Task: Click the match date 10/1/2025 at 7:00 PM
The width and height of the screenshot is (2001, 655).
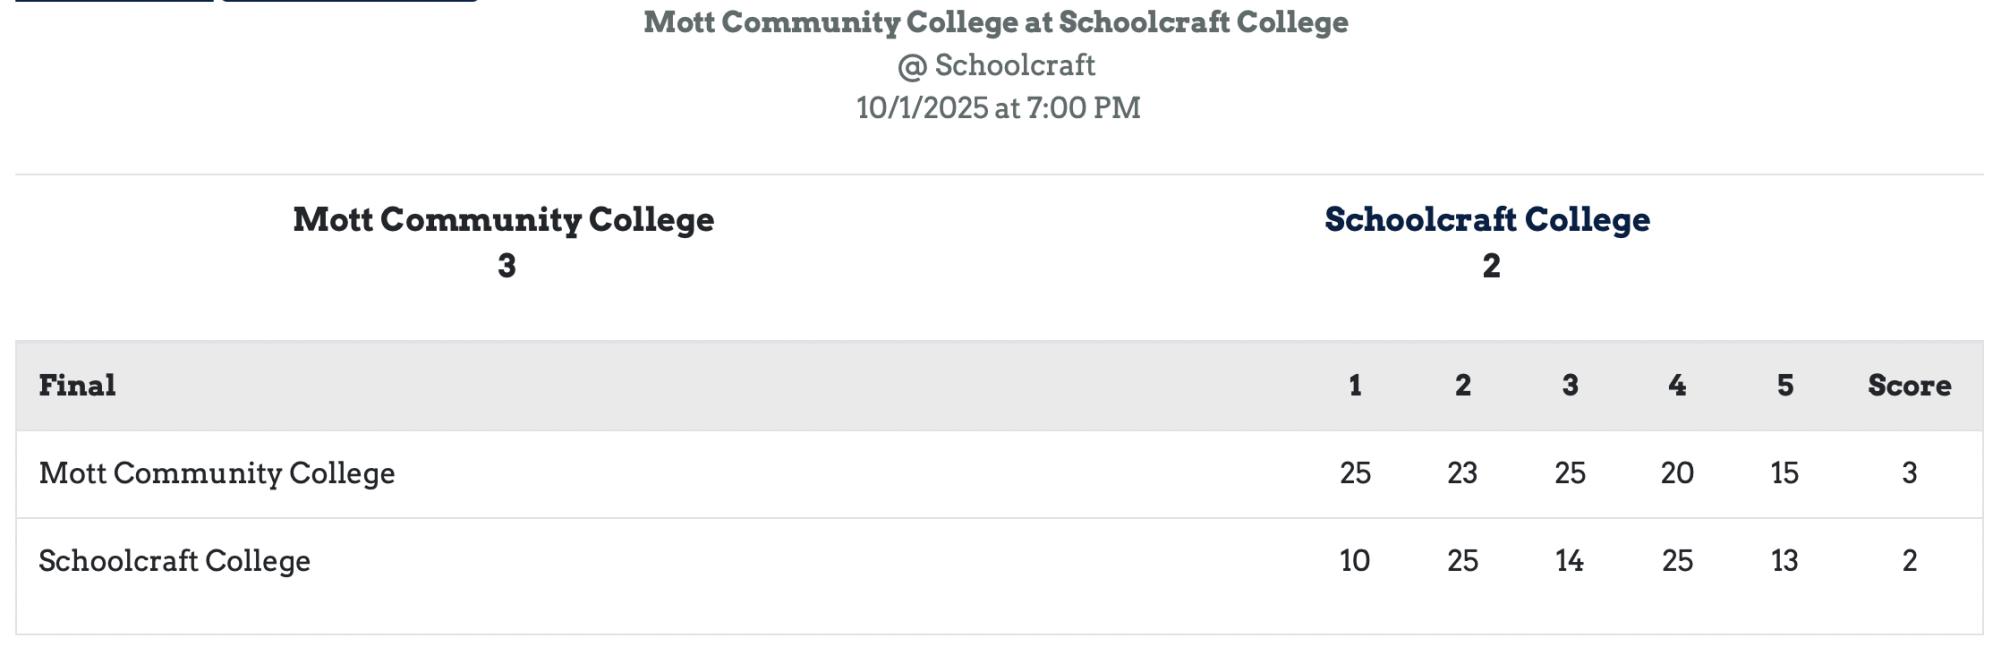Action: 998,108
